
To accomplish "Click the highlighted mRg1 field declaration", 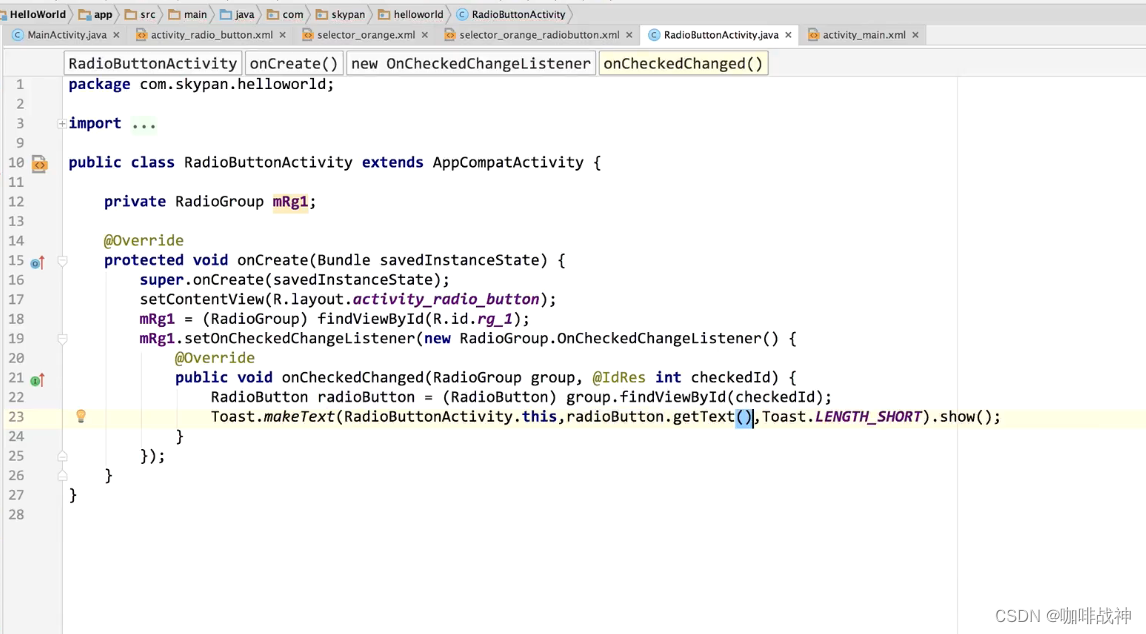I will coord(290,202).
